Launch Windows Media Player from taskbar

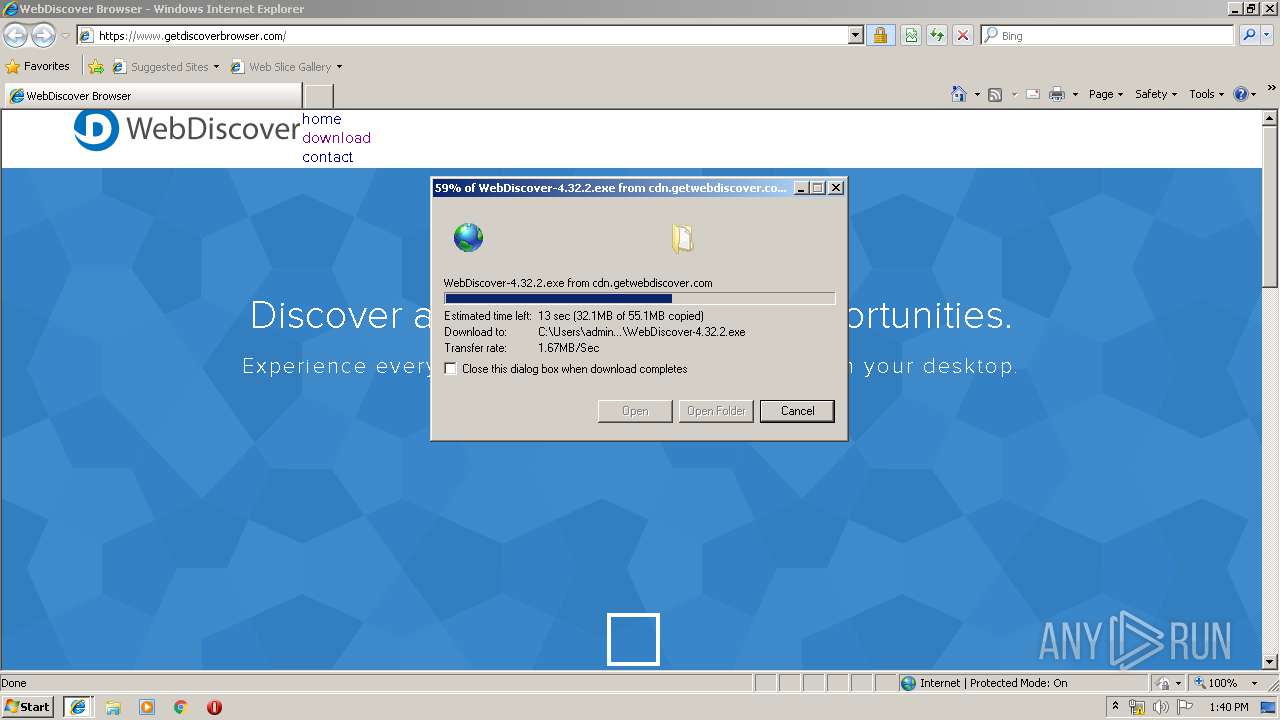click(x=147, y=707)
